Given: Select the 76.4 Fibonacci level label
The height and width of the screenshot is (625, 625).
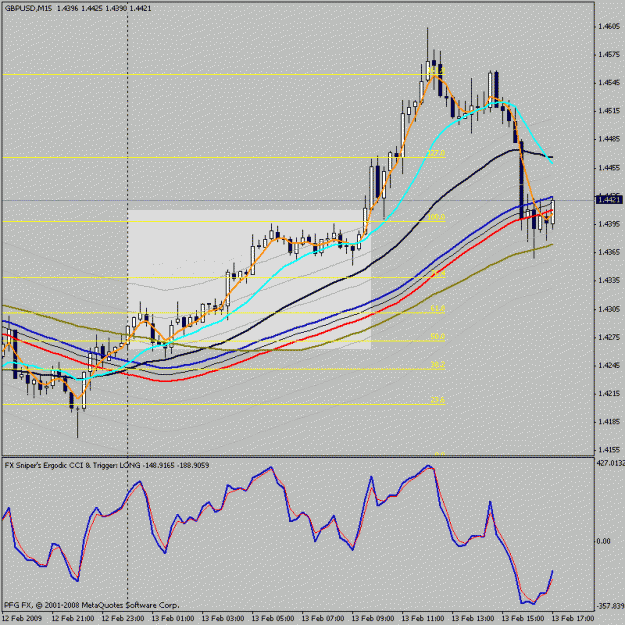Looking at the screenshot, I should [438, 273].
